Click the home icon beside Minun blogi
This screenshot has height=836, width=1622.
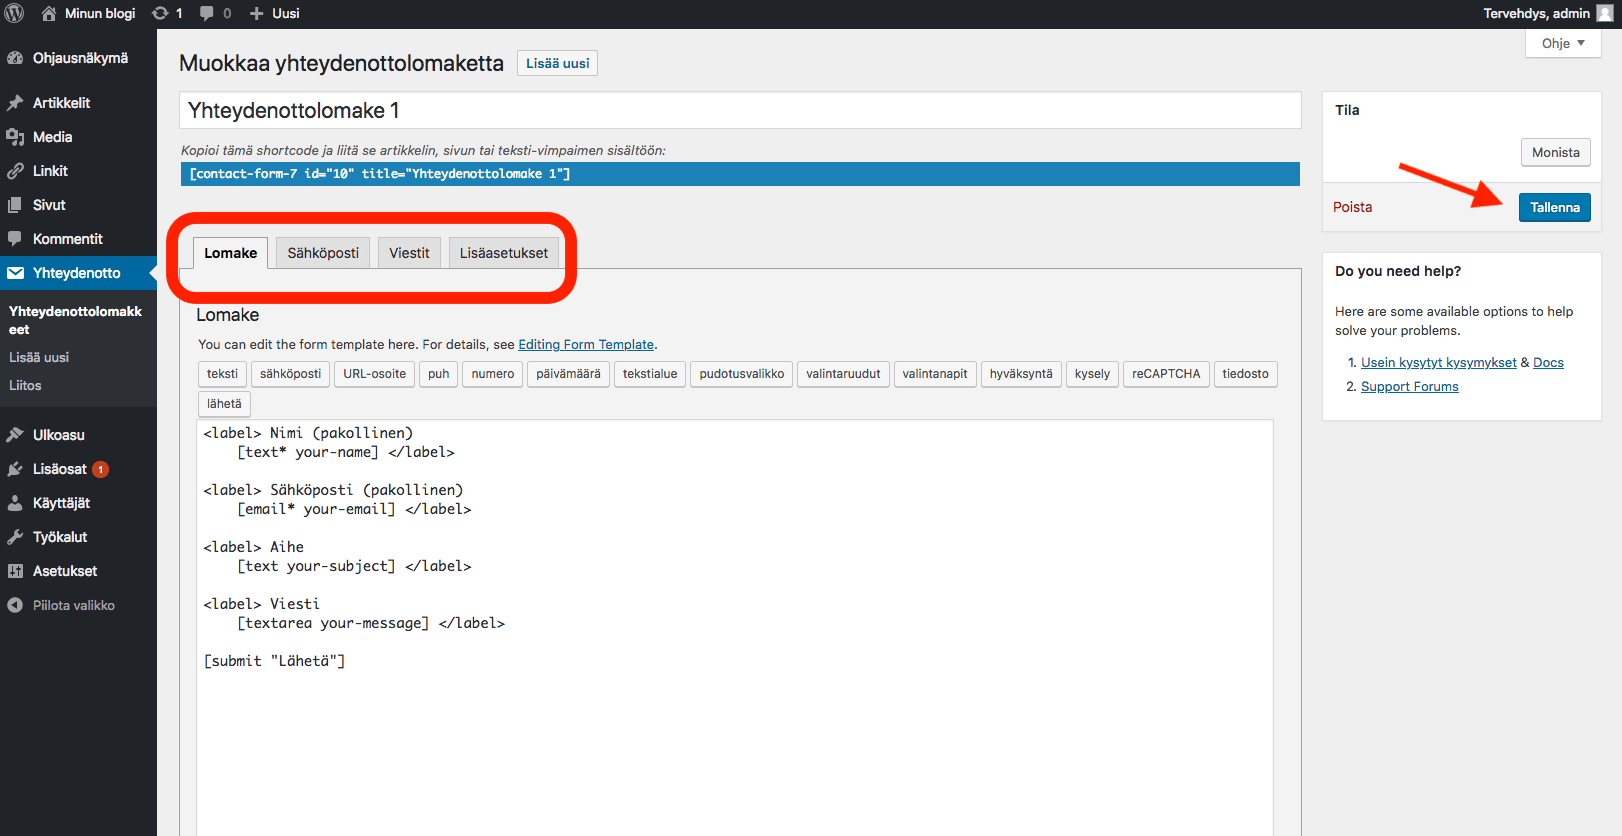(49, 13)
